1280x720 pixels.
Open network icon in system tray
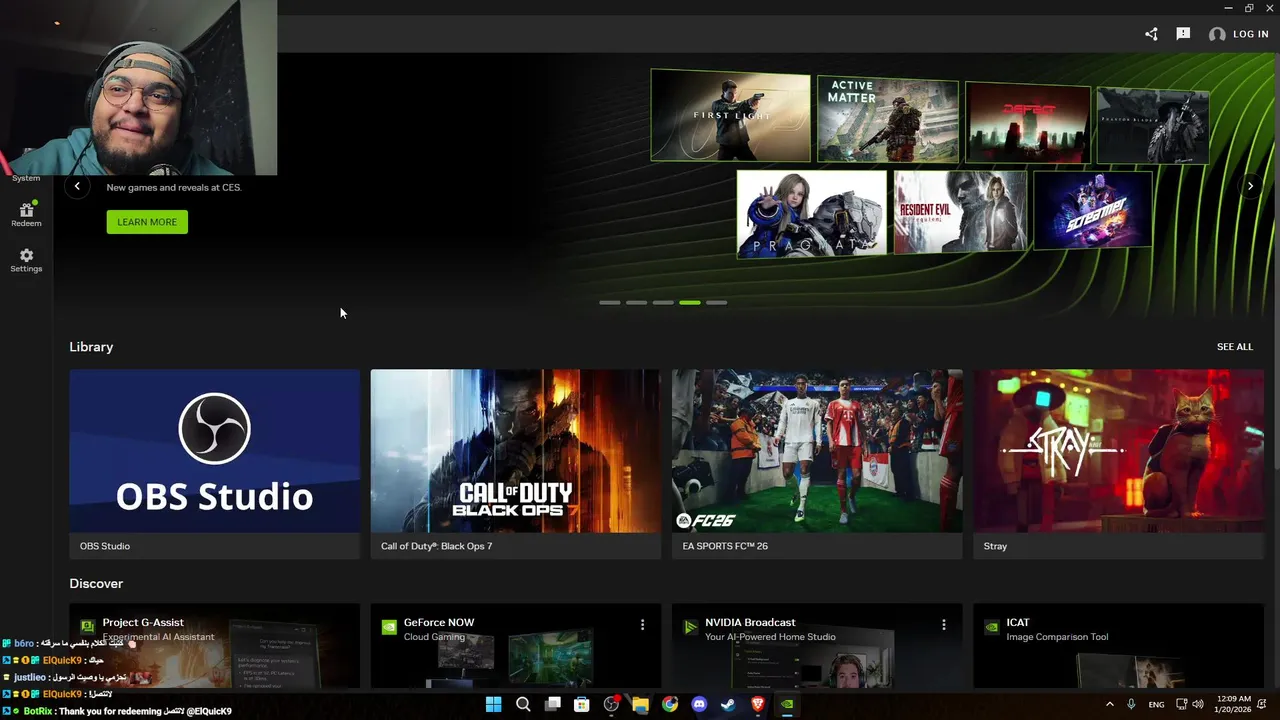(x=1181, y=704)
